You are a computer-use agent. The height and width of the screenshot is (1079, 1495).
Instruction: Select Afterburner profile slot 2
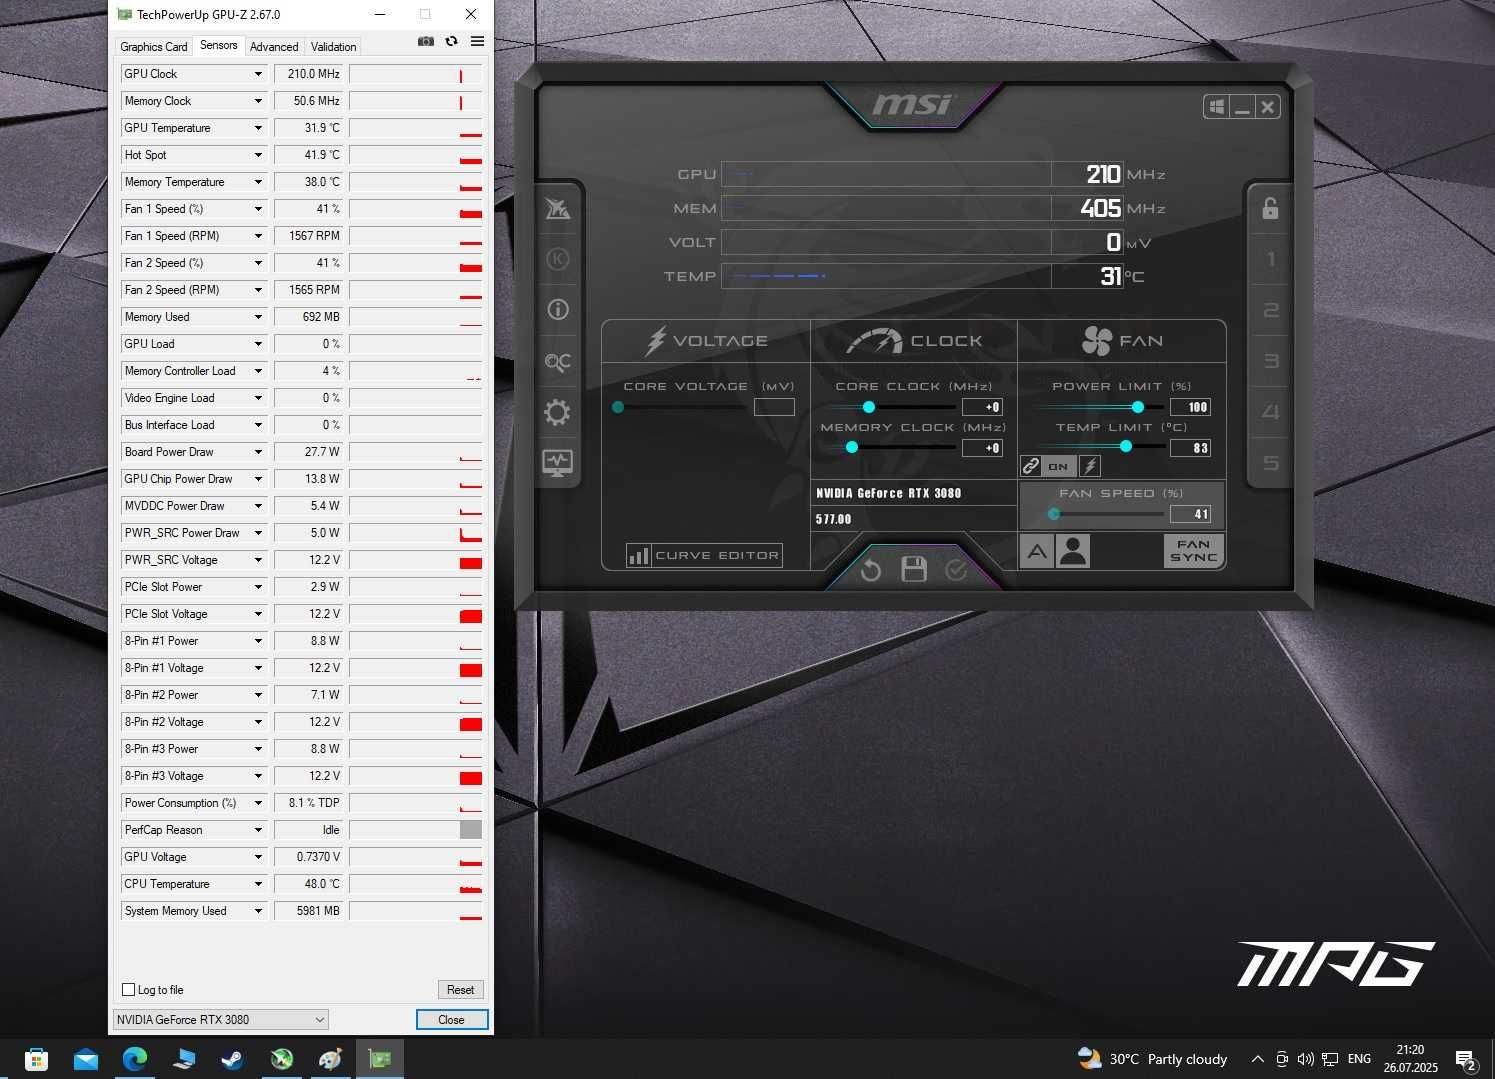(1271, 311)
